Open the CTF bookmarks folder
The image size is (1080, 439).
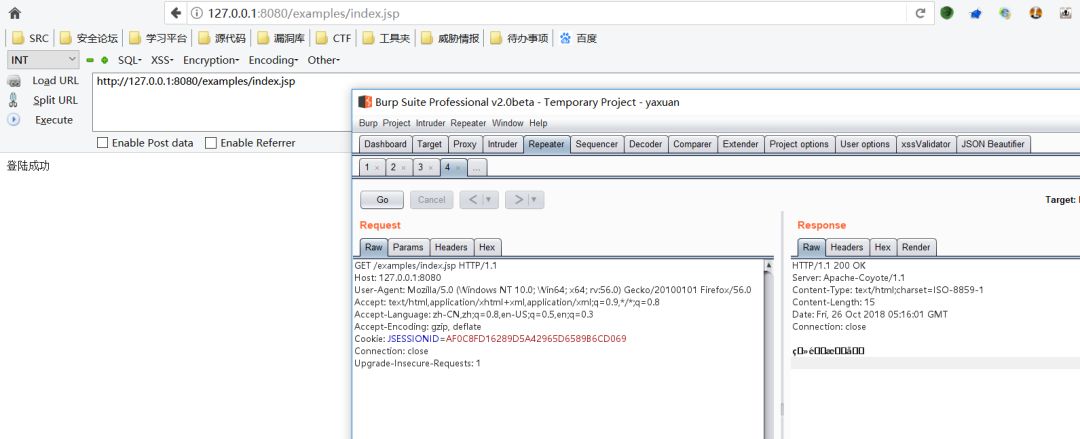(333, 39)
